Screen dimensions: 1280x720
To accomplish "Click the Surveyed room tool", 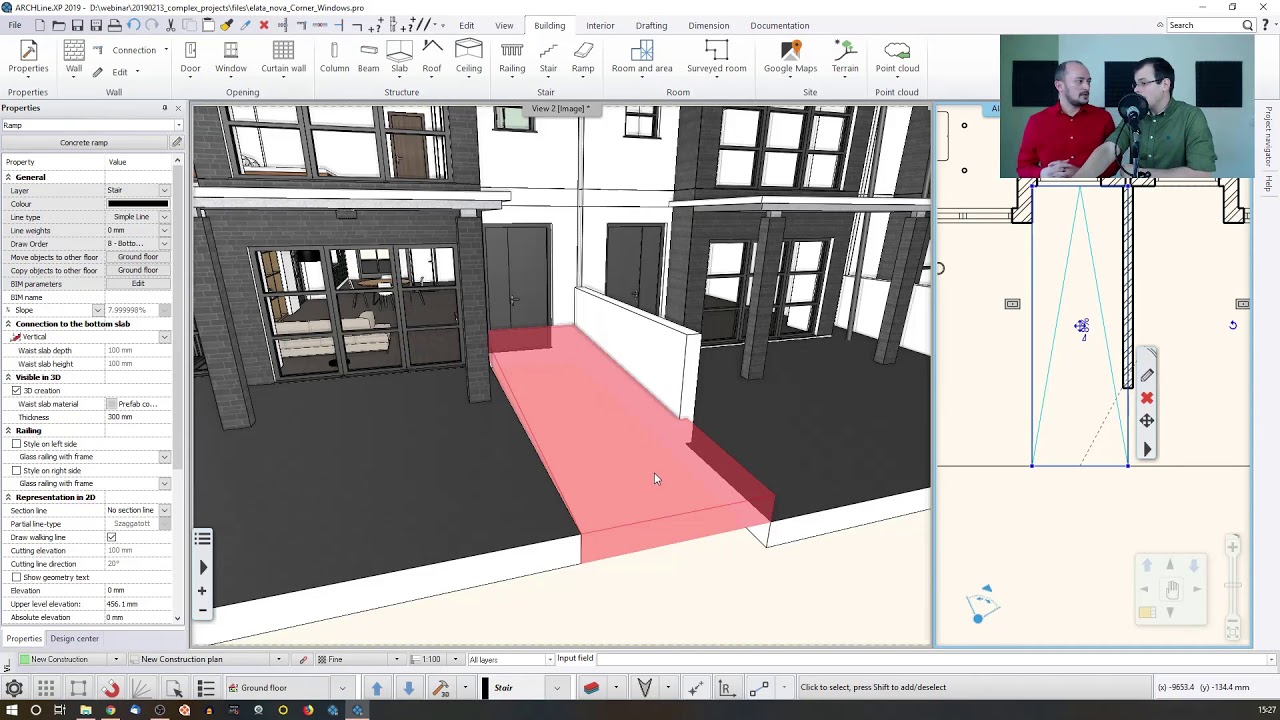I will (x=716, y=57).
